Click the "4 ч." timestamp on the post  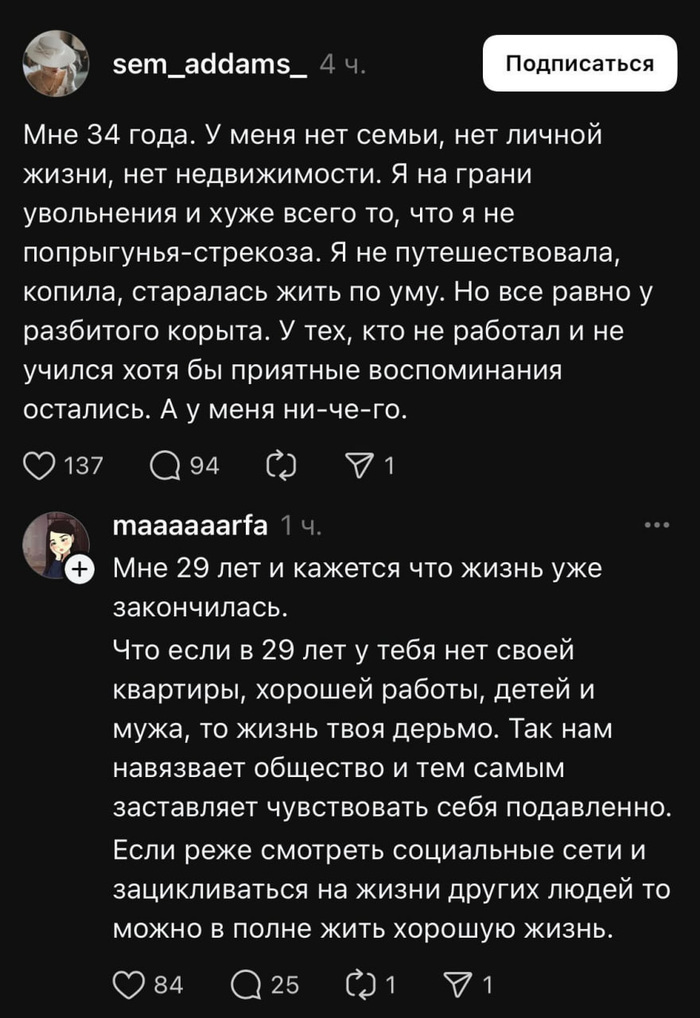pyautogui.click(x=343, y=65)
